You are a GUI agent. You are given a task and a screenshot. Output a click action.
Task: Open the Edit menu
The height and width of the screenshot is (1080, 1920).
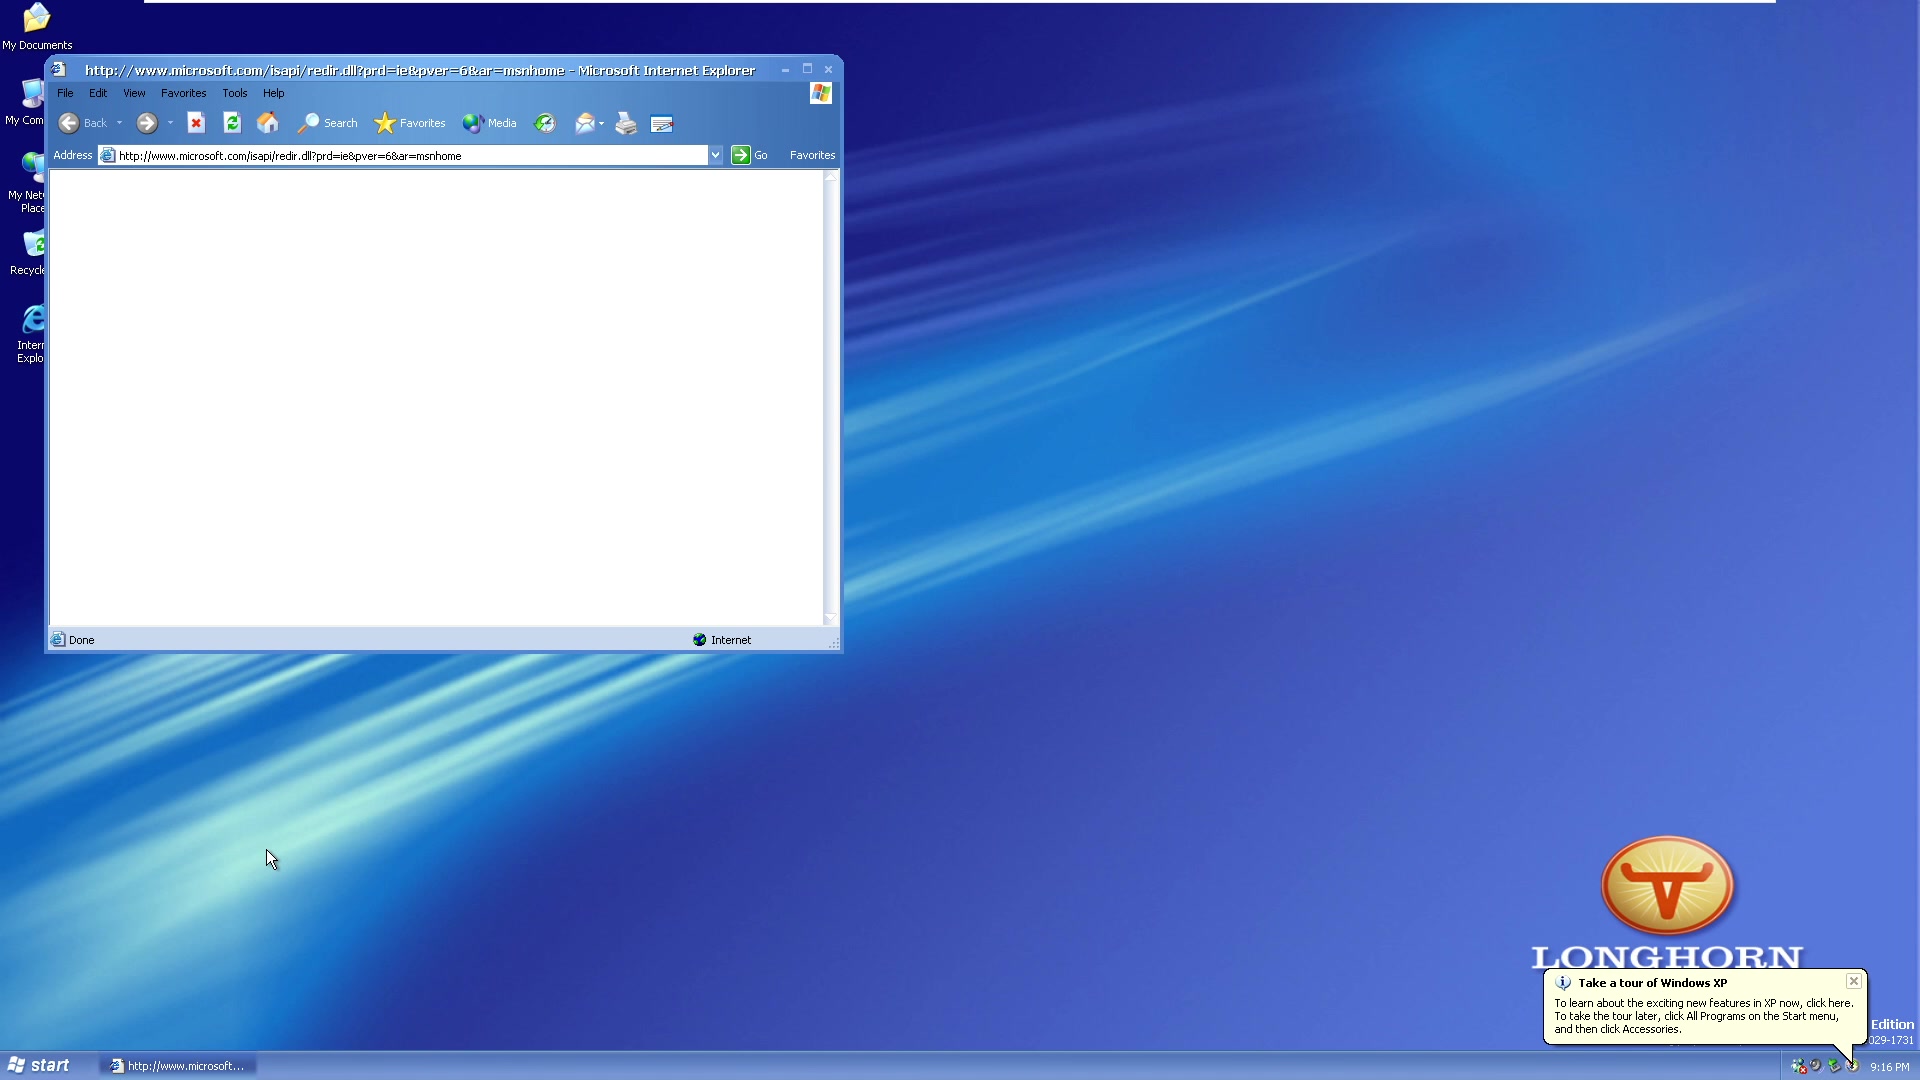[98, 93]
